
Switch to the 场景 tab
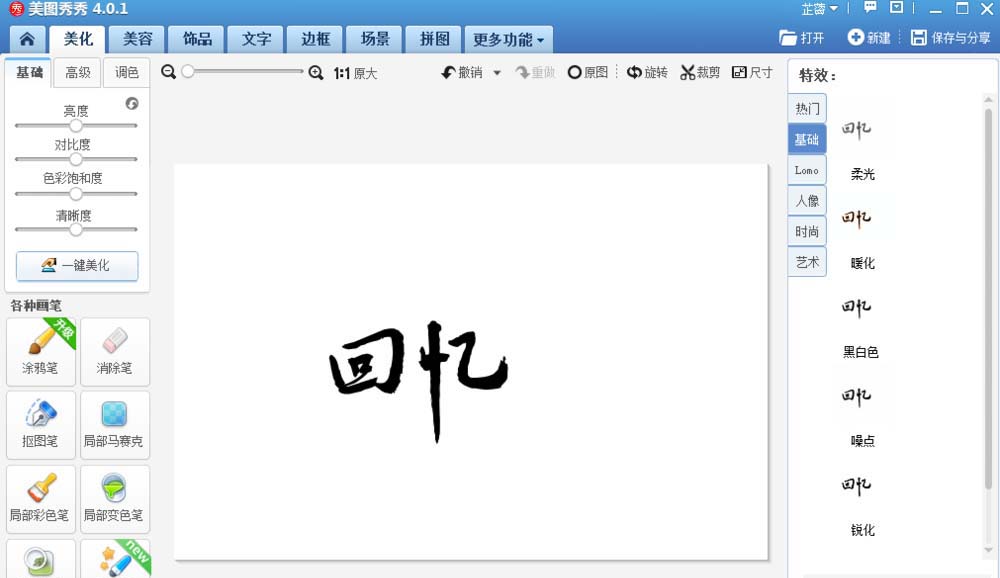(374, 40)
